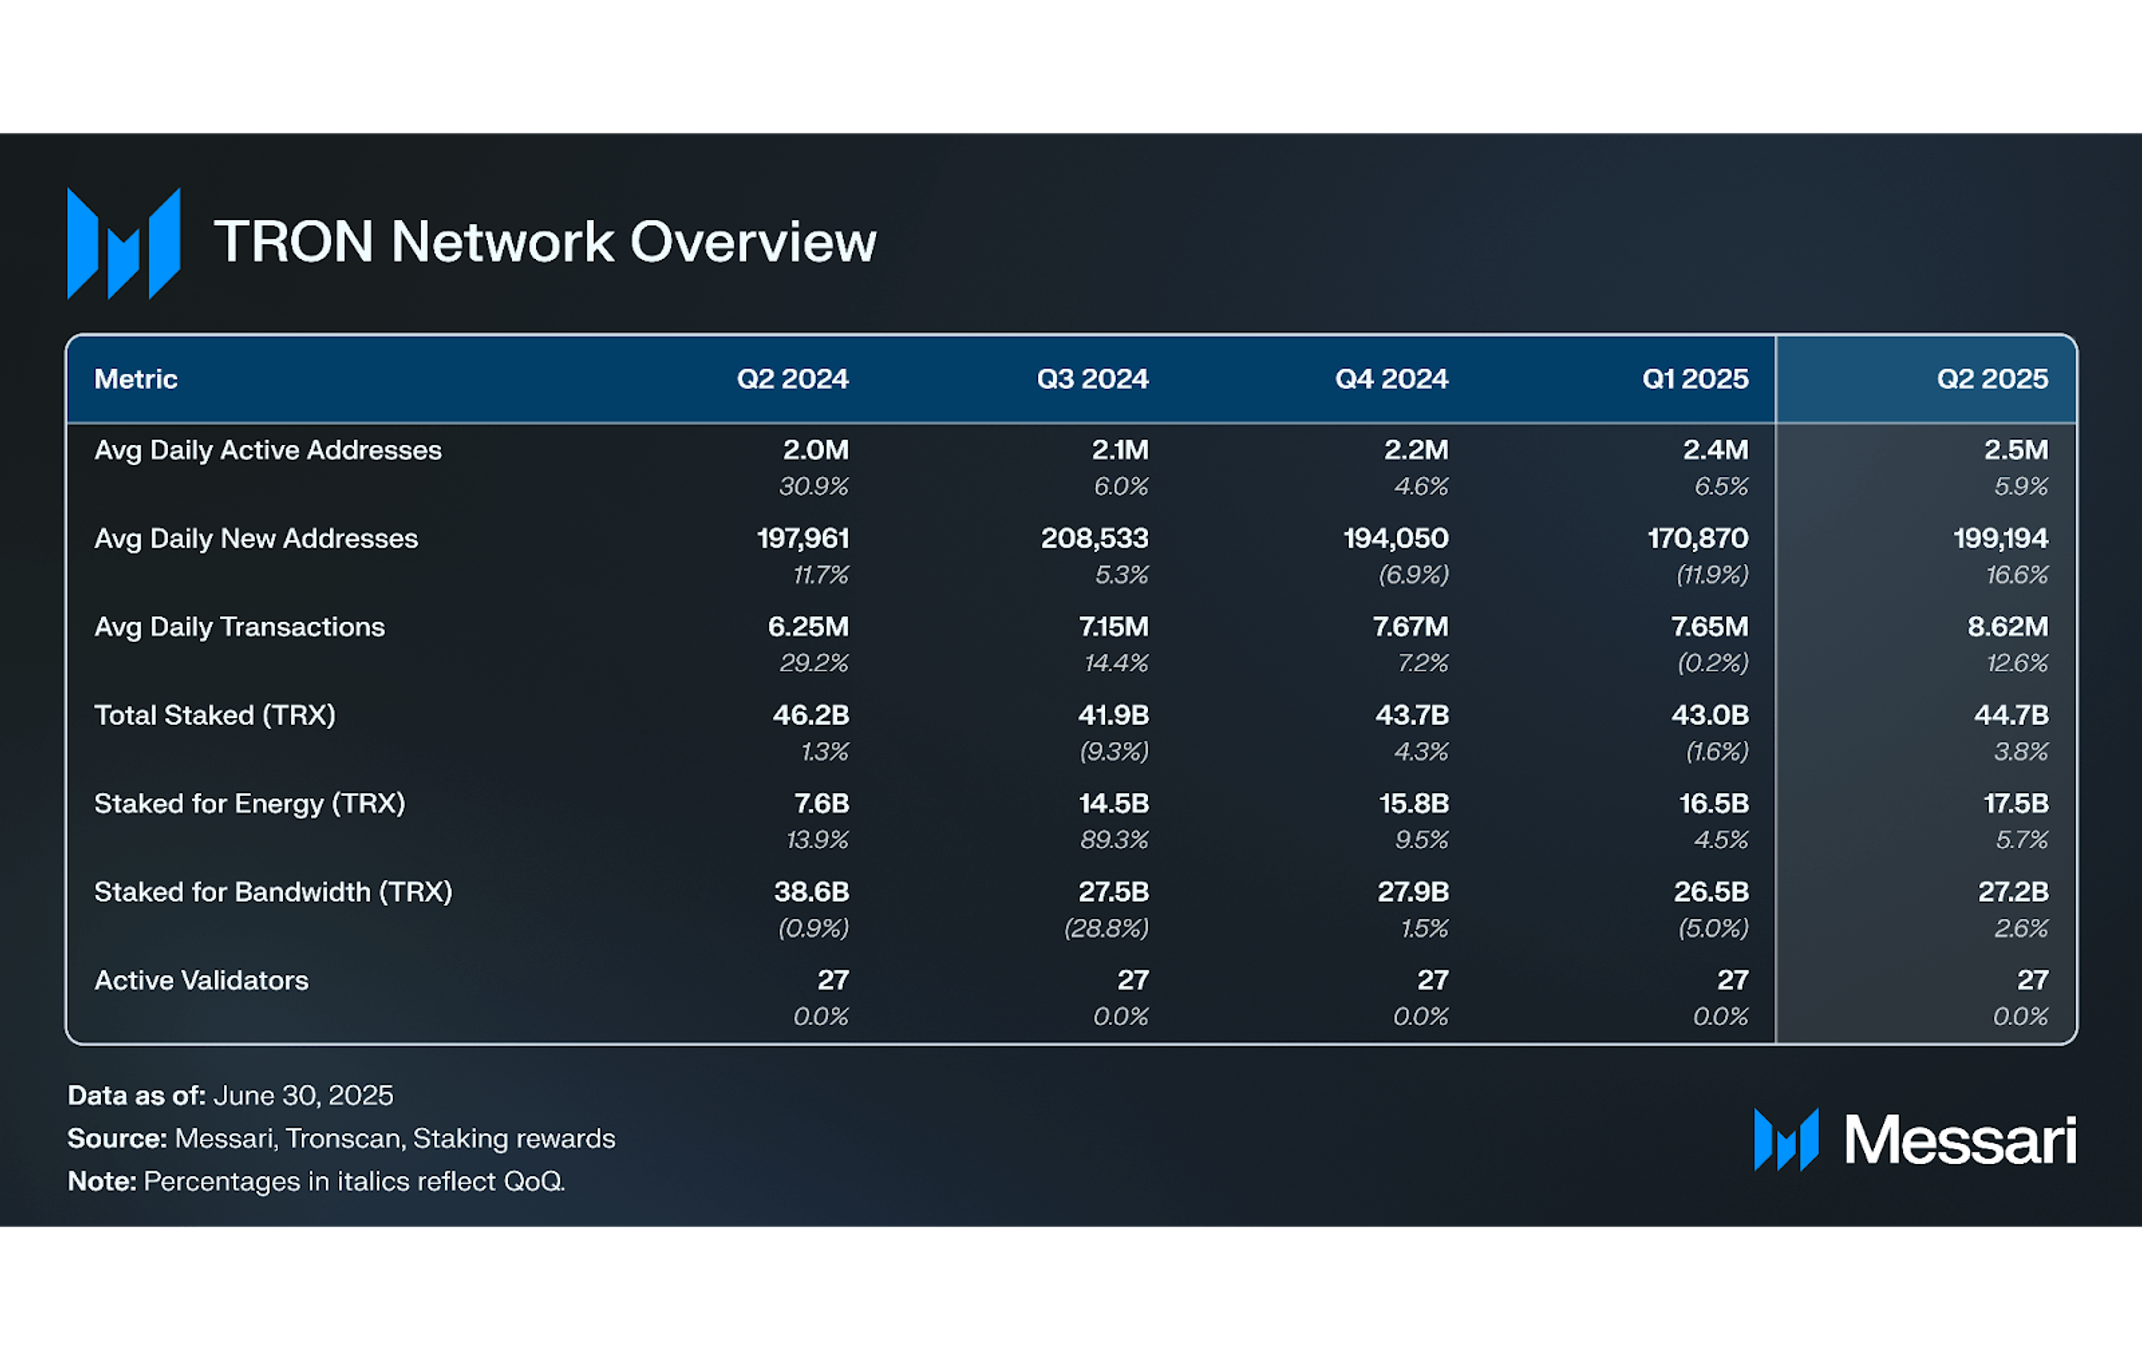
Task: Click the 2.5M value in Q2 2025
Action: (x=2016, y=450)
